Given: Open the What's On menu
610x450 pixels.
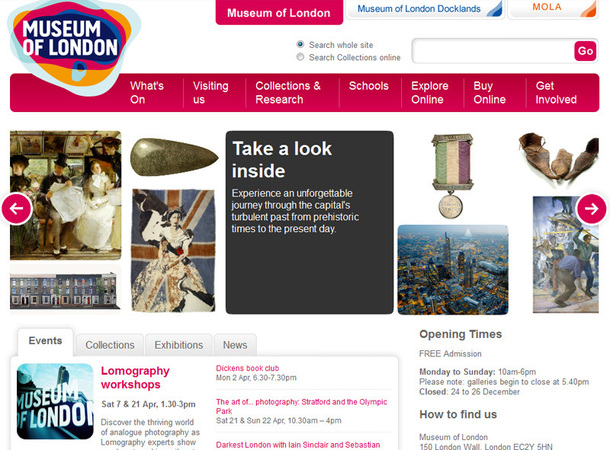Looking at the screenshot, I should (x=147, y=93).
